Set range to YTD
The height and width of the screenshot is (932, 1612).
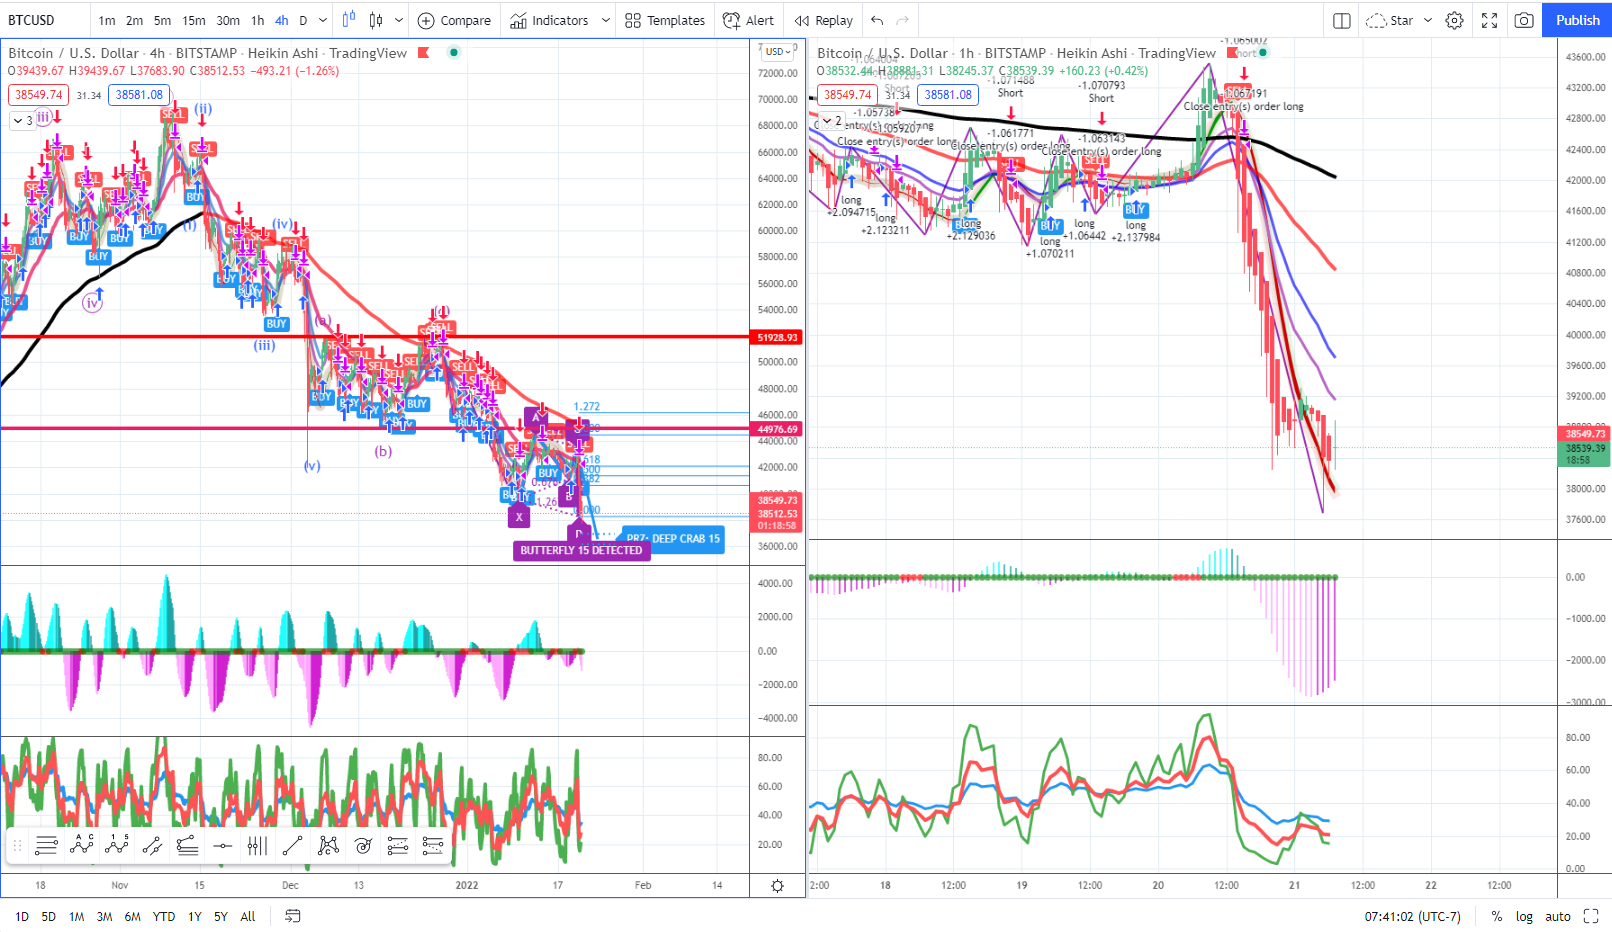[164, 916]
